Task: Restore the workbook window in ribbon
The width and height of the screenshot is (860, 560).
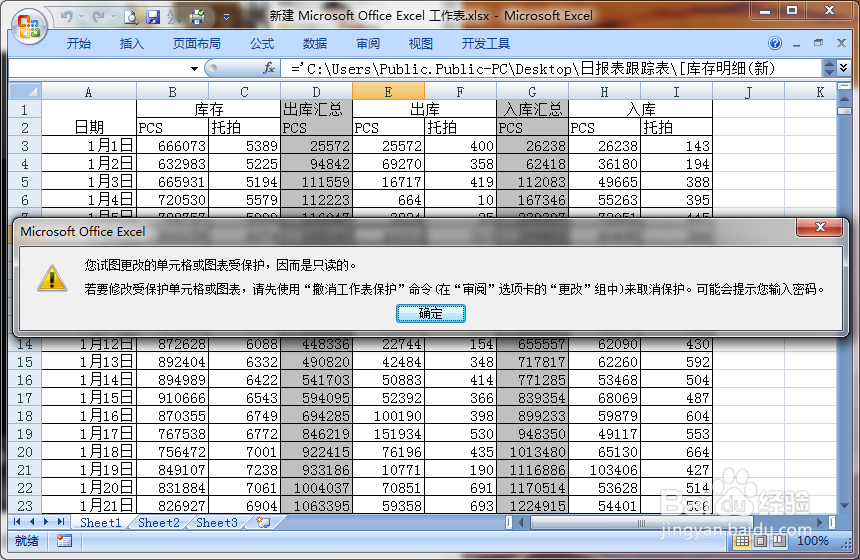Action: pos(818,43)
